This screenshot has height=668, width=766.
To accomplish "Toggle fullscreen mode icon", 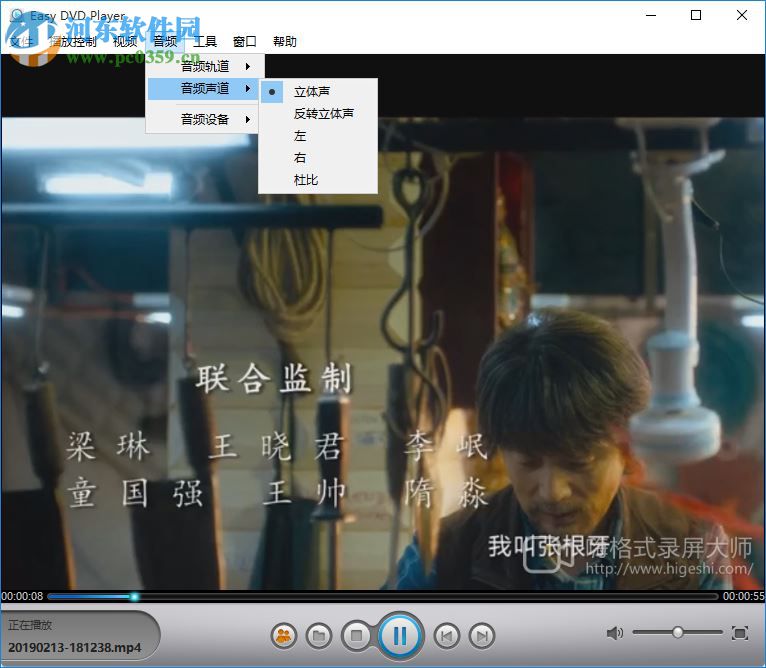I will [740, 633].
